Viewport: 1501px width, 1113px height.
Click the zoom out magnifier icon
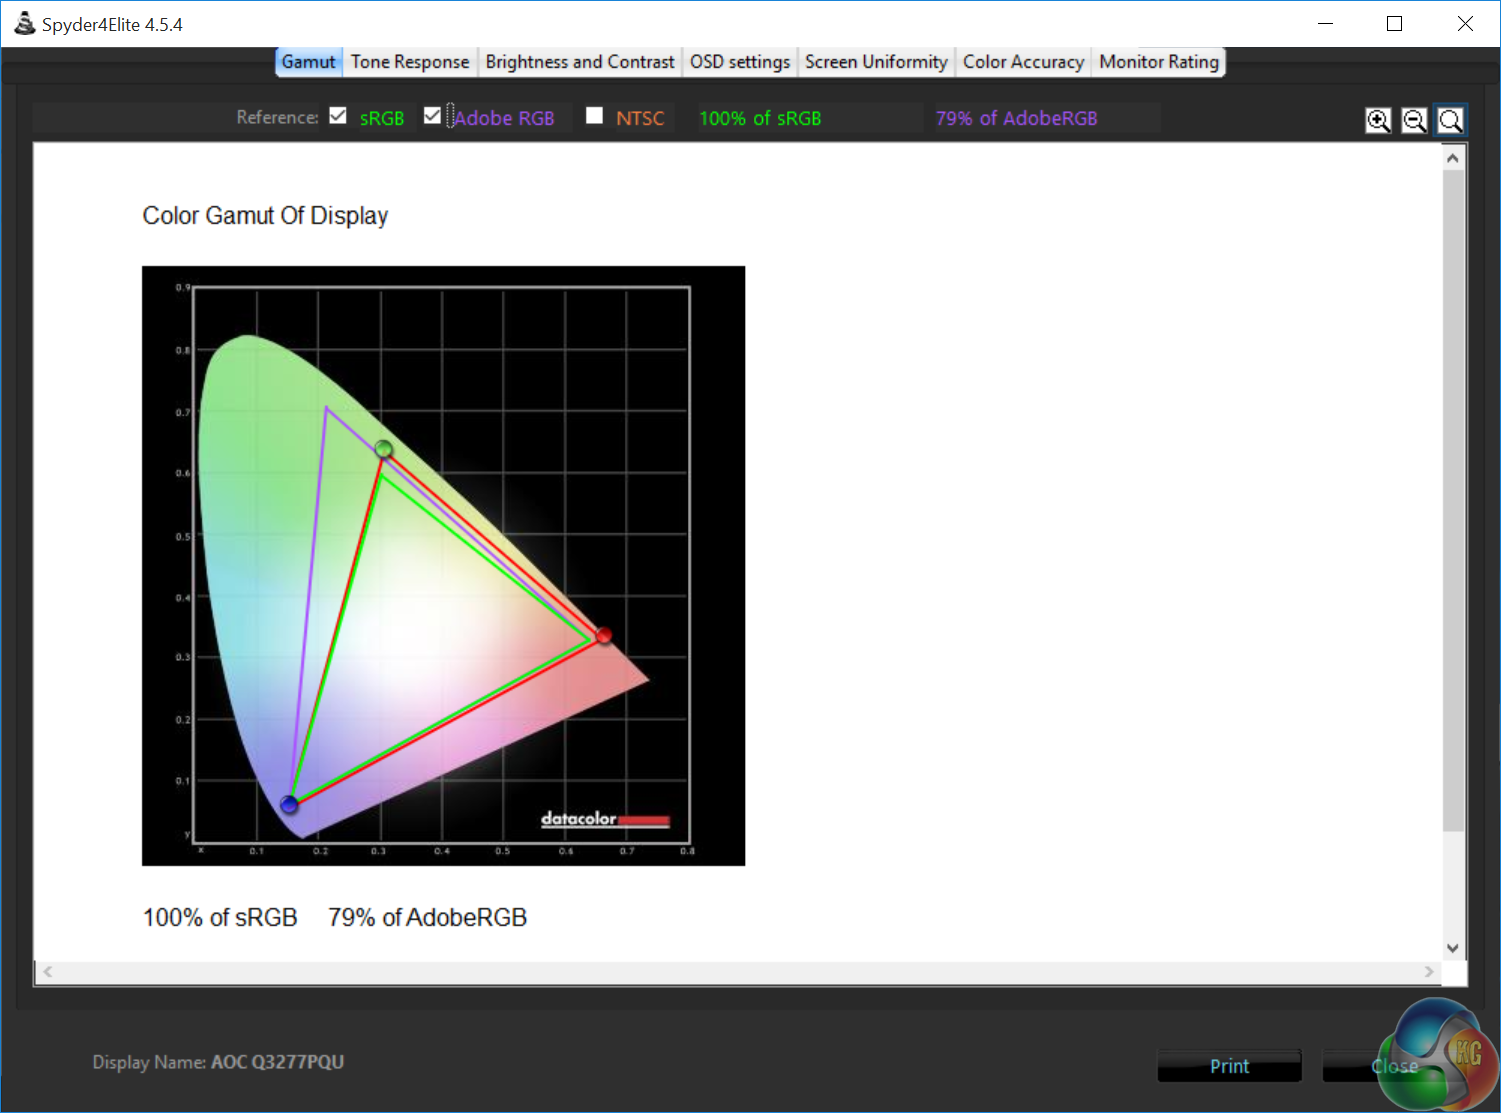click(x=1414, y=120)
